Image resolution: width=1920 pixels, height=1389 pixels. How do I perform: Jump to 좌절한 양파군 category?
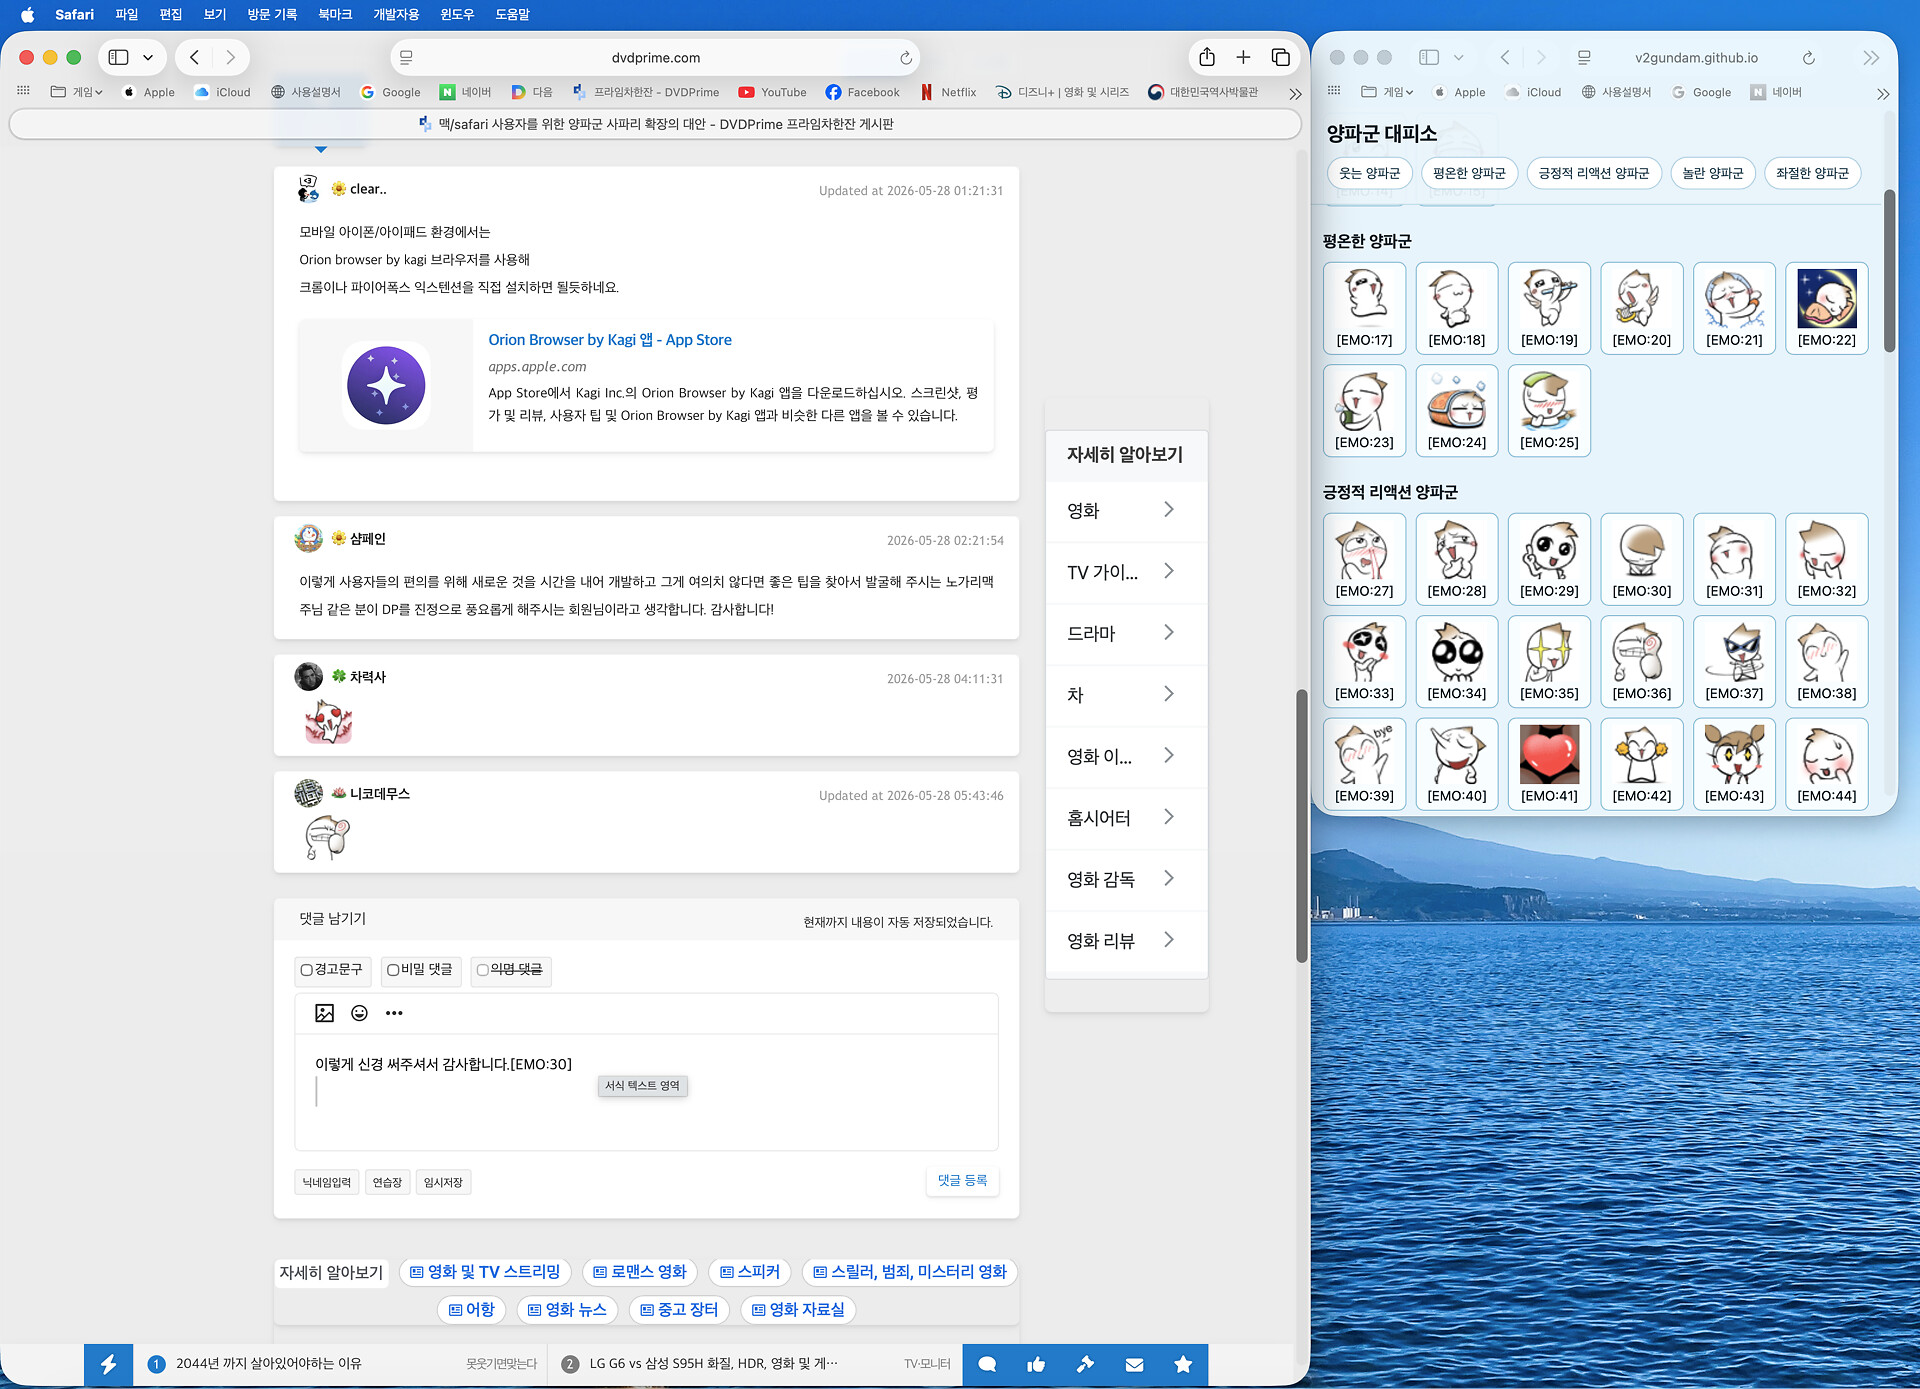[1812, 173]
